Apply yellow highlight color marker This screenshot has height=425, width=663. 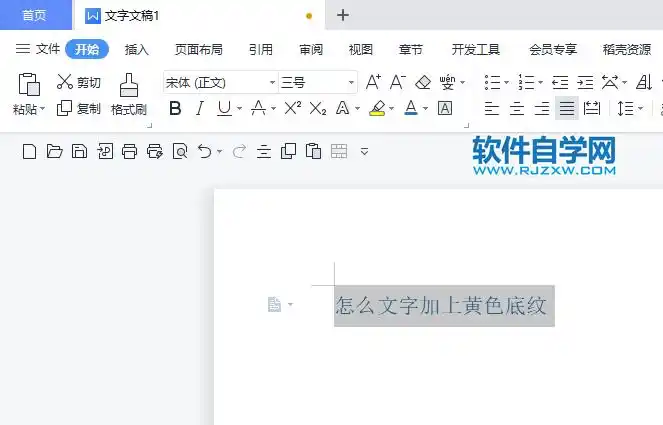[377, 108]
